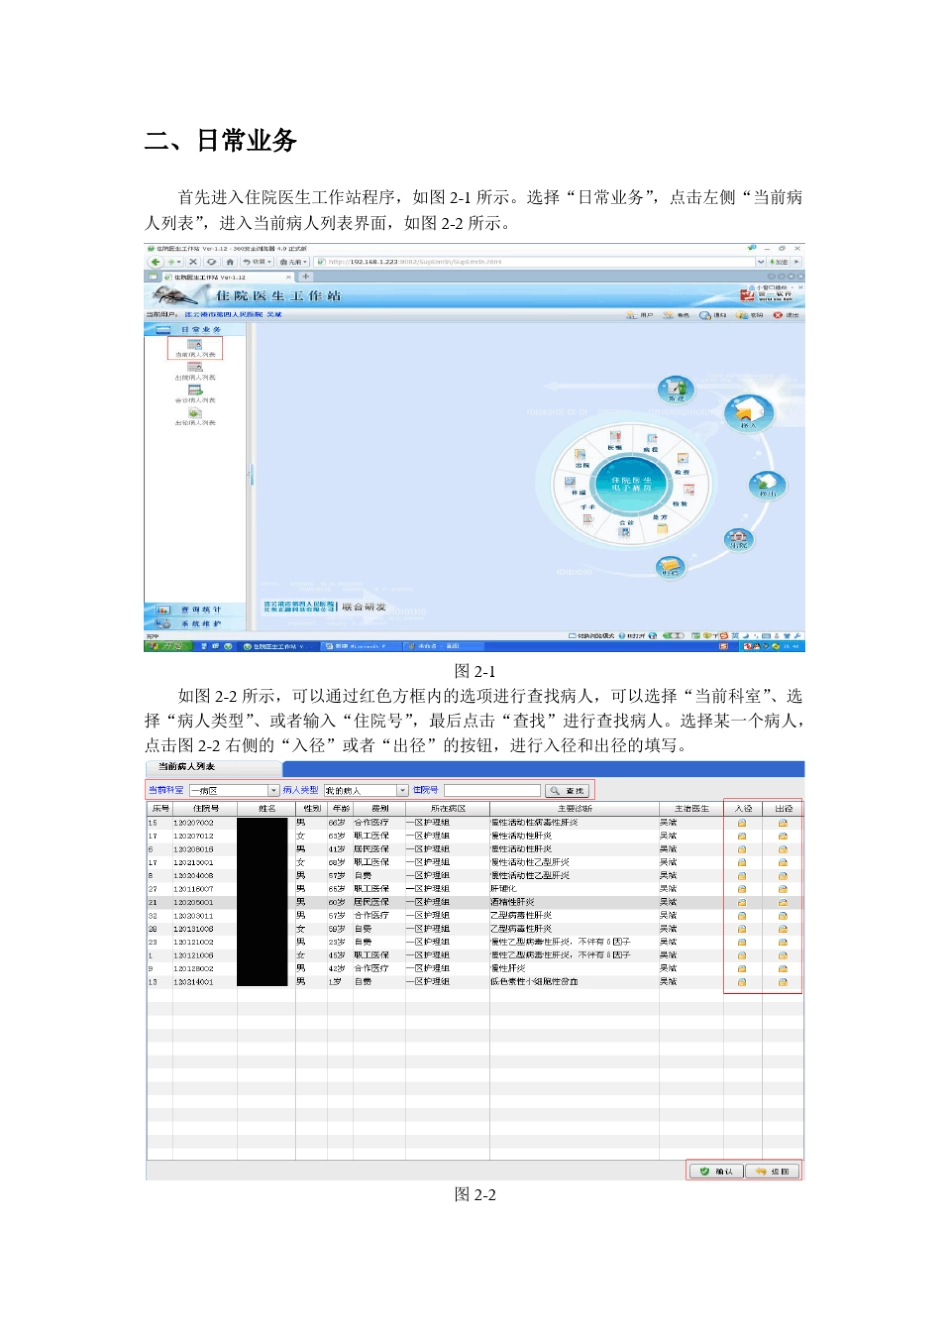Click the 出院 segment in the wheel
950x1344 pixels.
(582, 458)
